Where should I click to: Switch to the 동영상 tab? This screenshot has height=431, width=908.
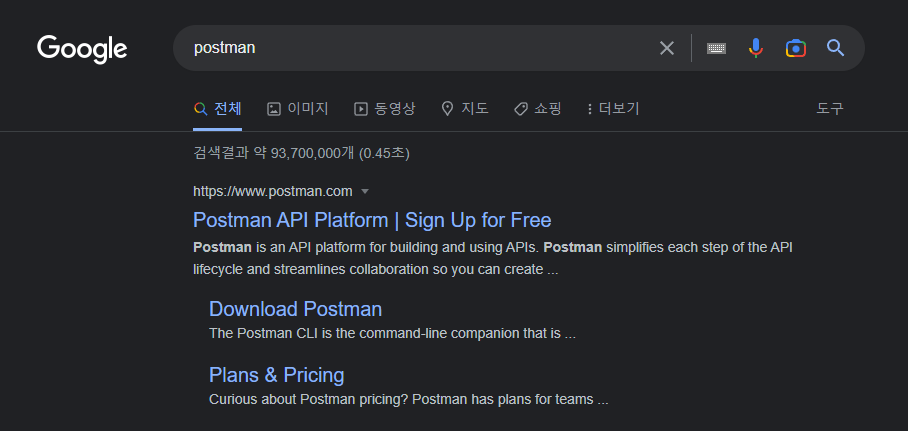point(385,109)
